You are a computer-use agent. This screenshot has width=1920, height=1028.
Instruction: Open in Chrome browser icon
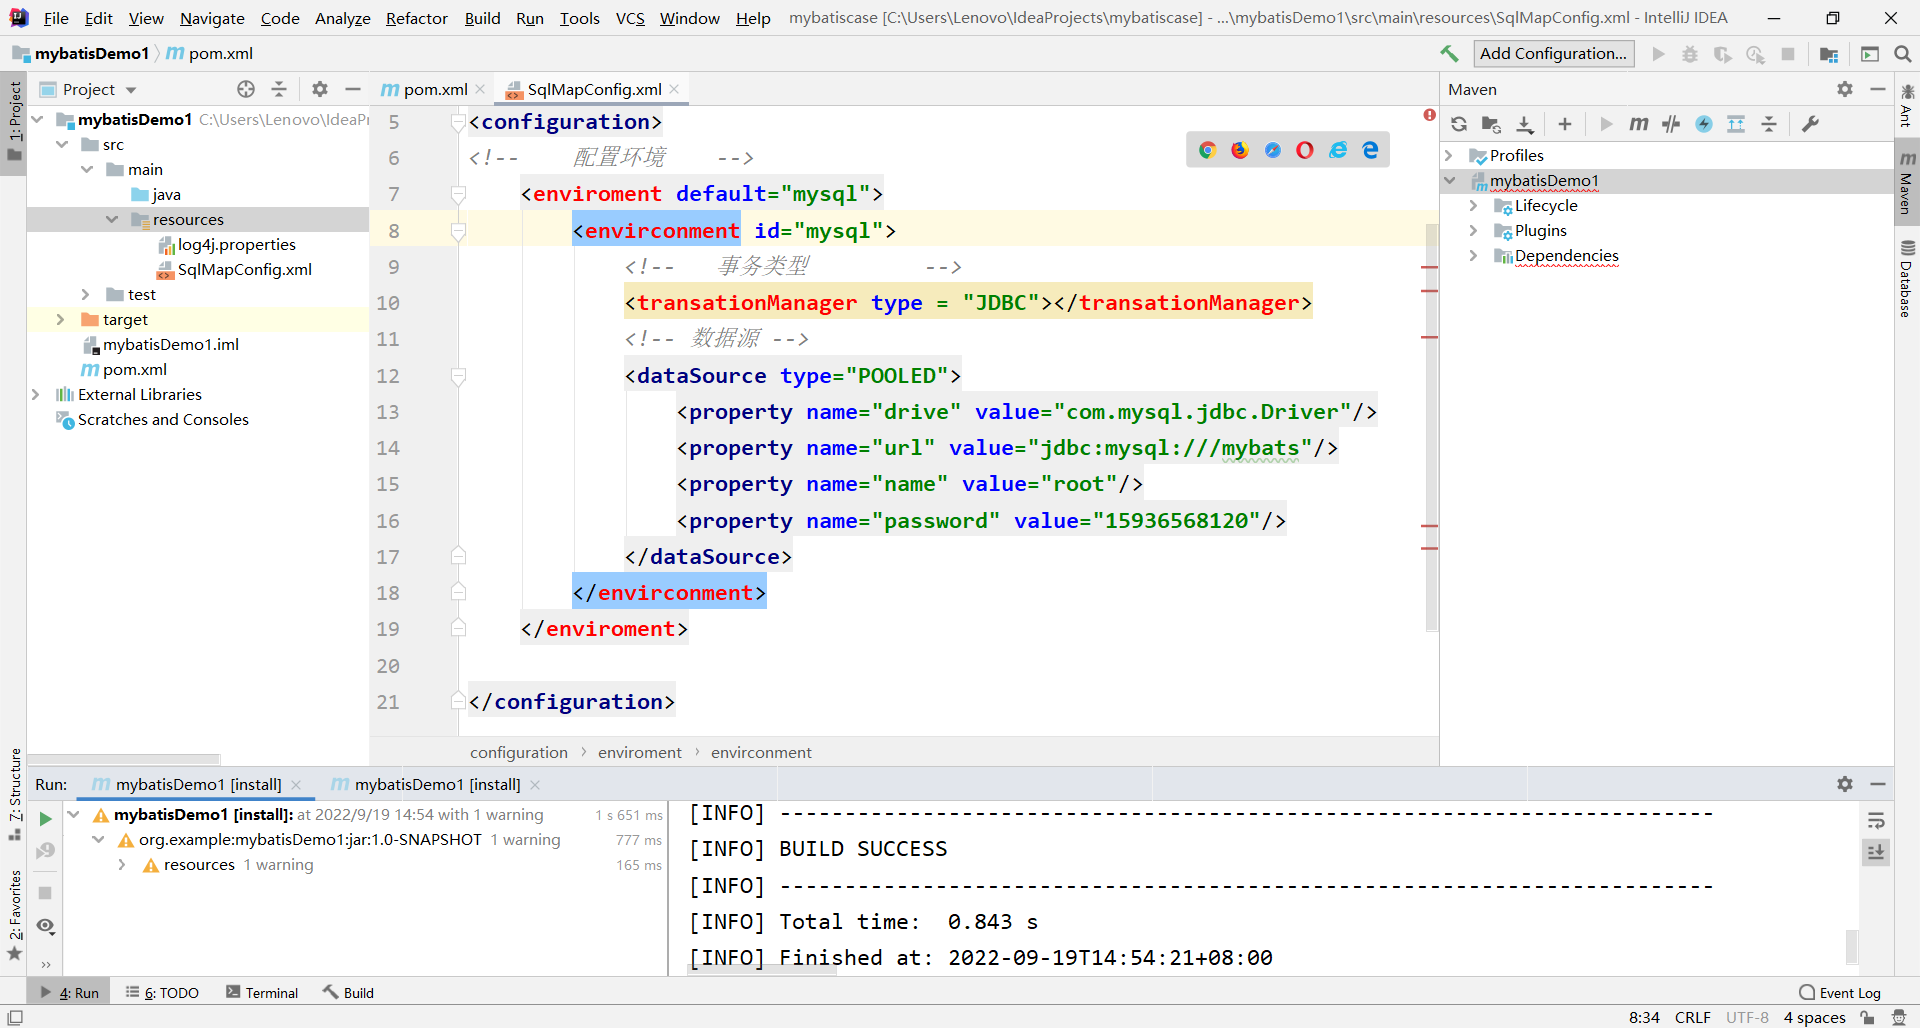[1207, 150]
